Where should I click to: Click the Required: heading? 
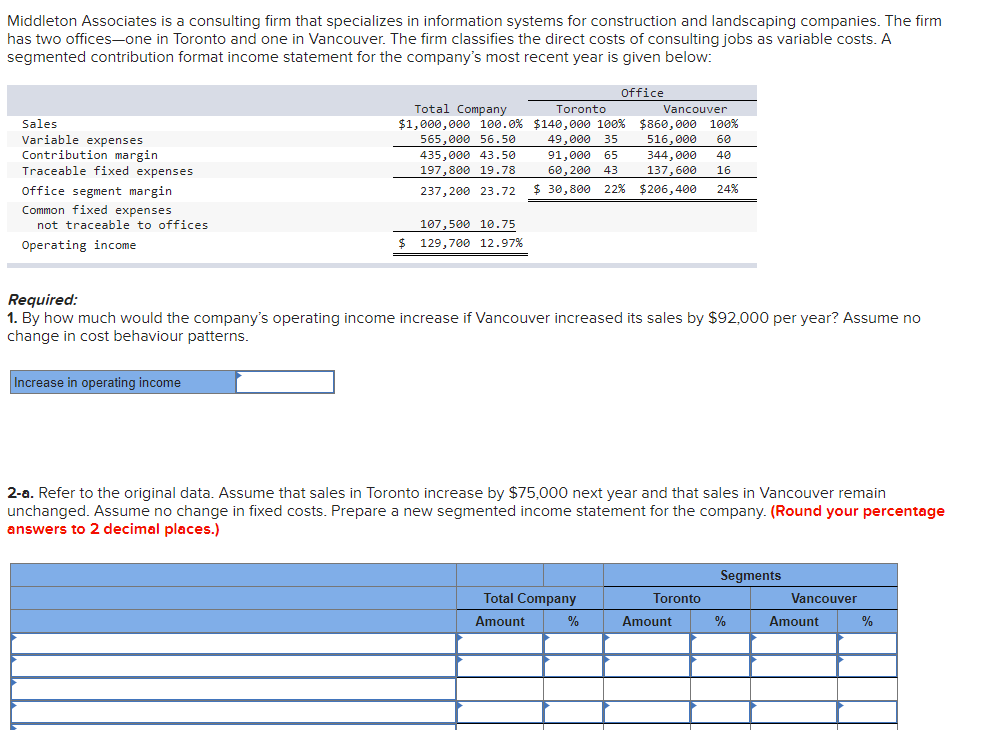coord(42,300)
